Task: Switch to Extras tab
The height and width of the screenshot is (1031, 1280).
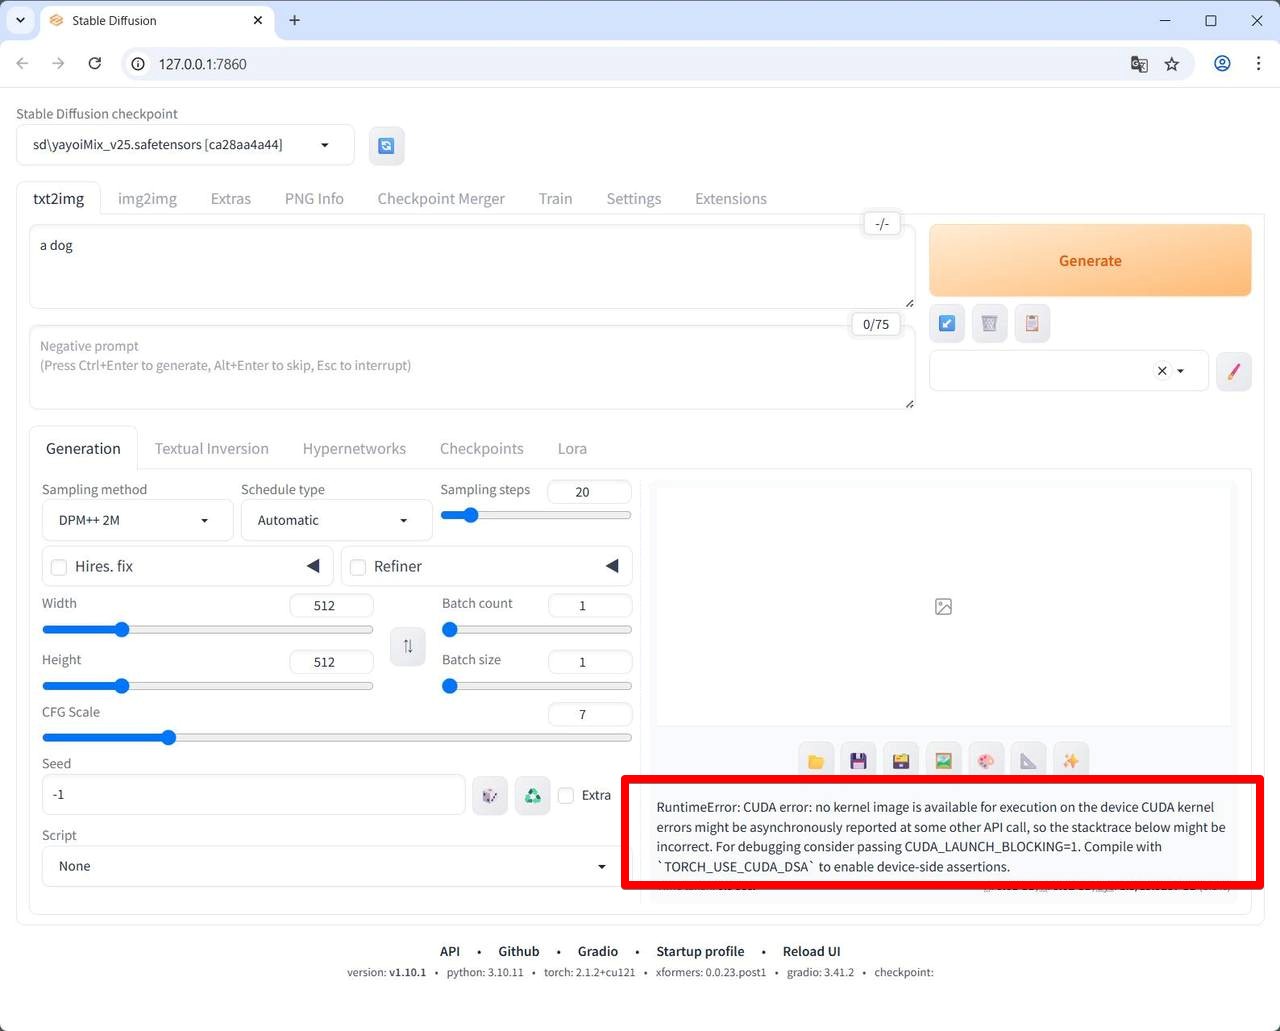Action: 231,198
